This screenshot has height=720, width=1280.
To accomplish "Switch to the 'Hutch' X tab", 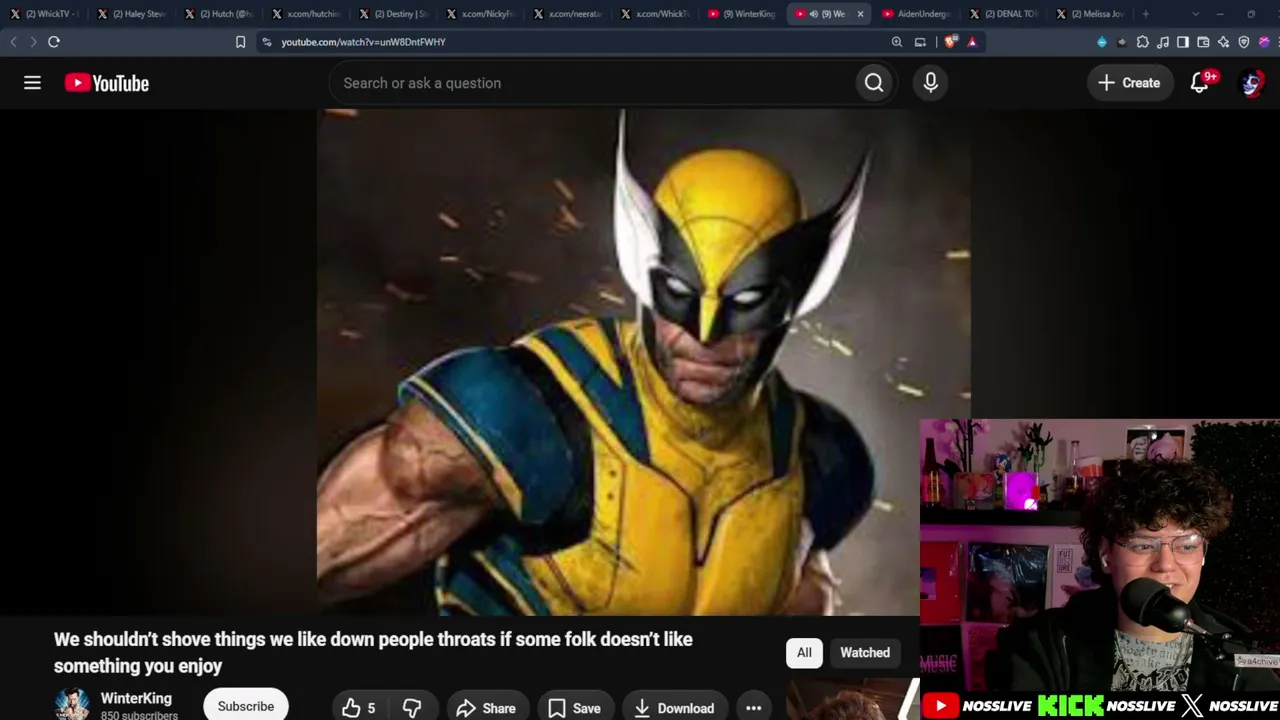I will [x=219, y=14].
